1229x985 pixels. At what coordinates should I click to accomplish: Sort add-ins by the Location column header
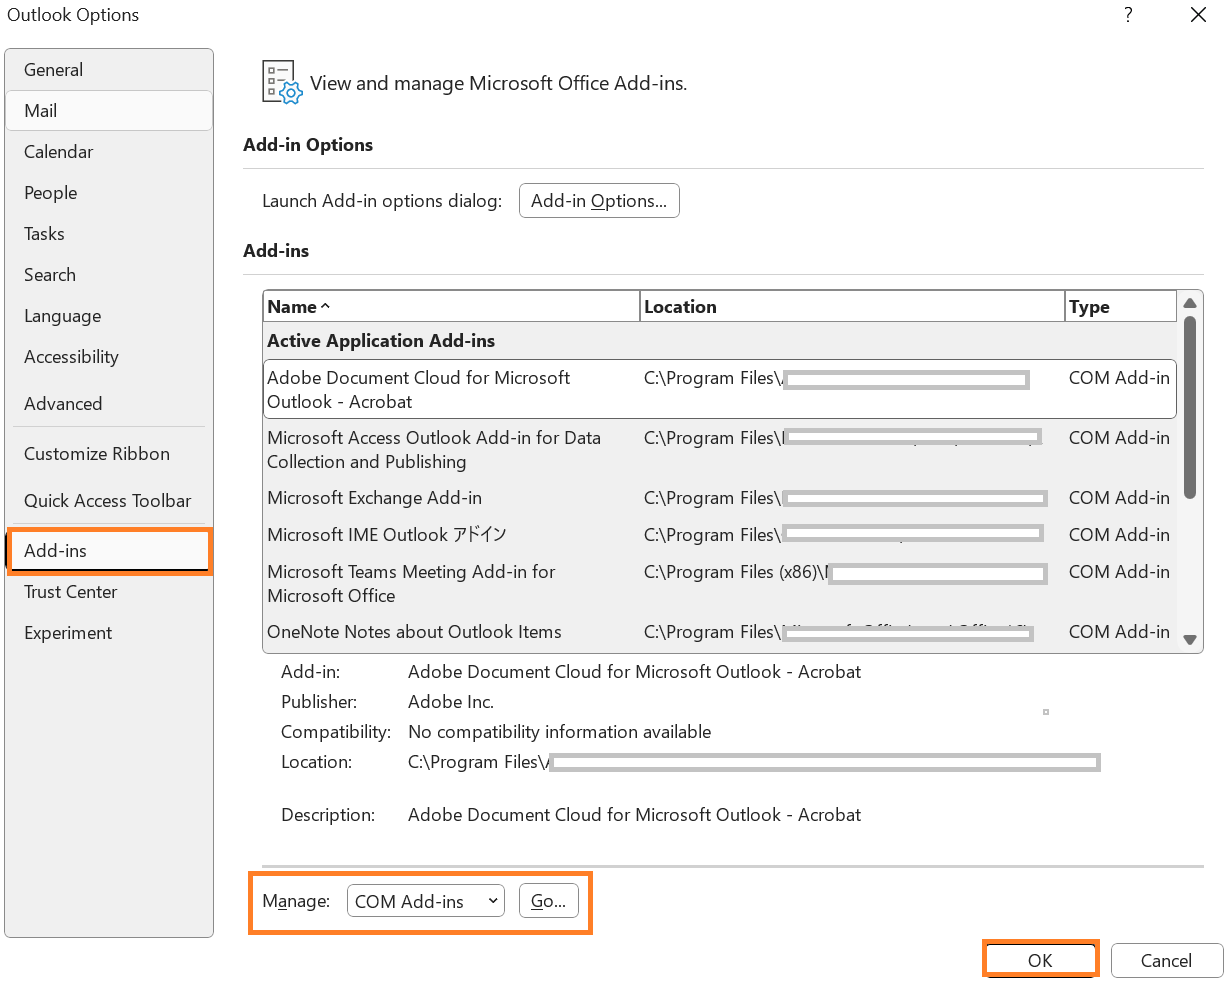[x=852, y=307]
